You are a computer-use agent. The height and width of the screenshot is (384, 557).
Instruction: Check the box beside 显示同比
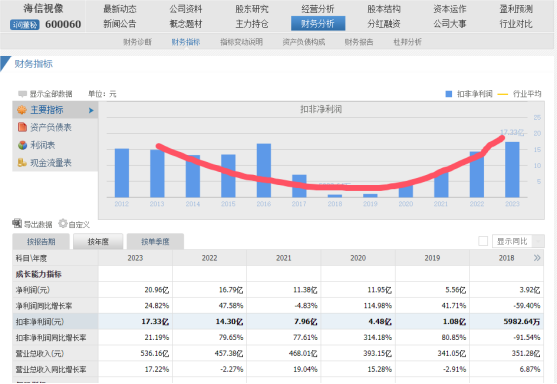(483, 241)
